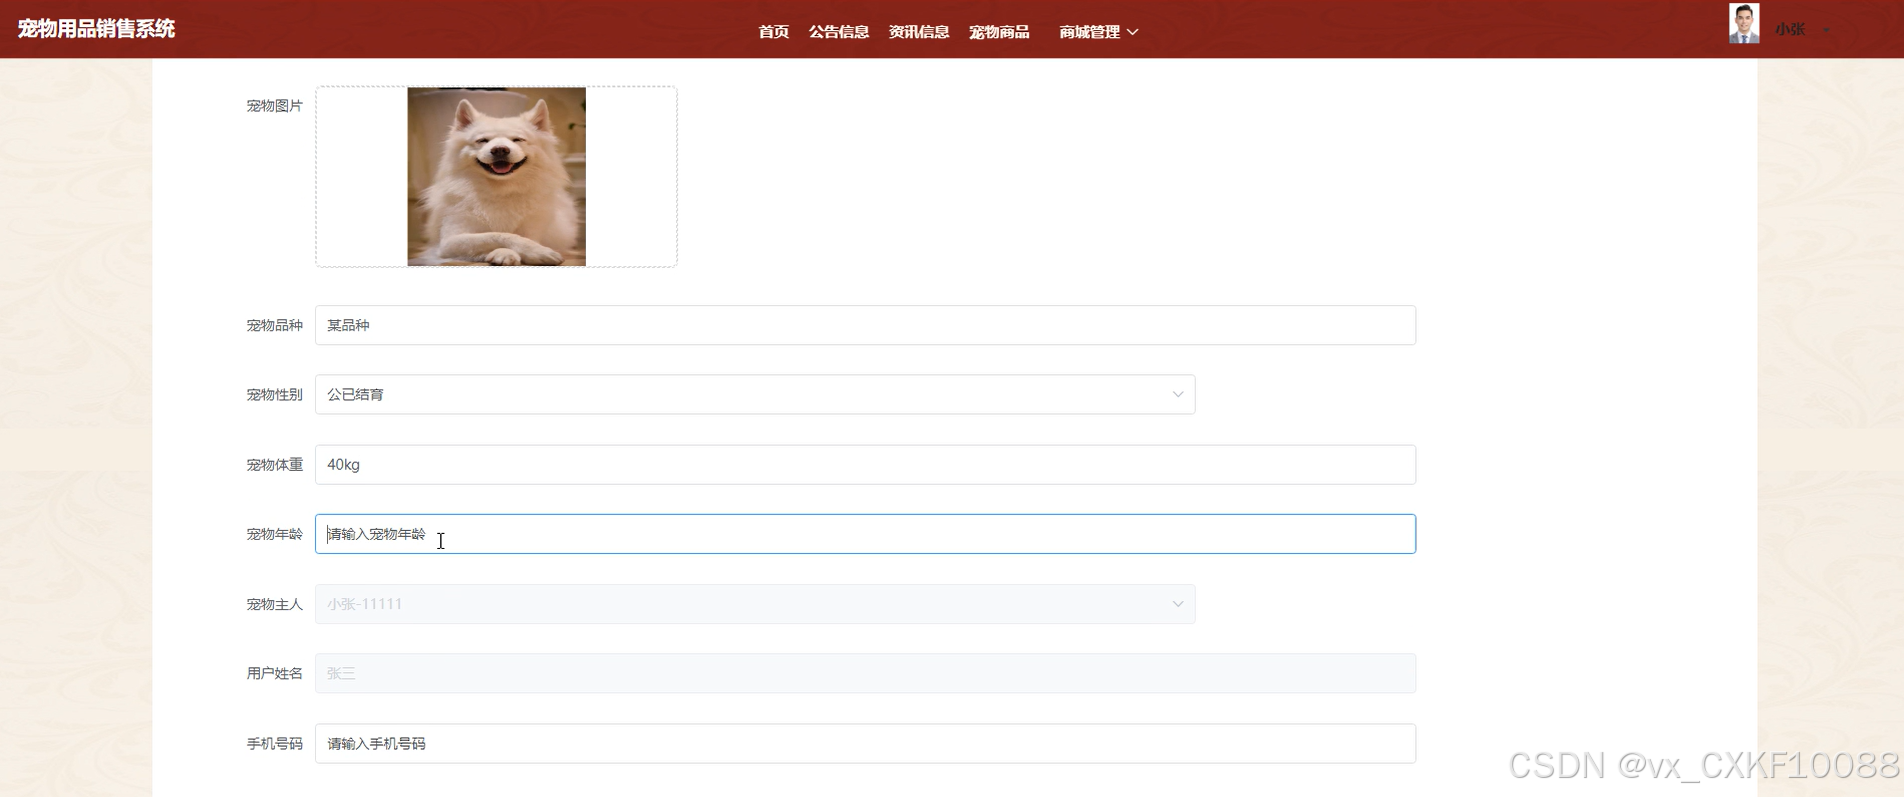Click the uploaded dog picture
Viewport: 1904px width, 797px height.
pyautogui.click(x=496, y=176)
